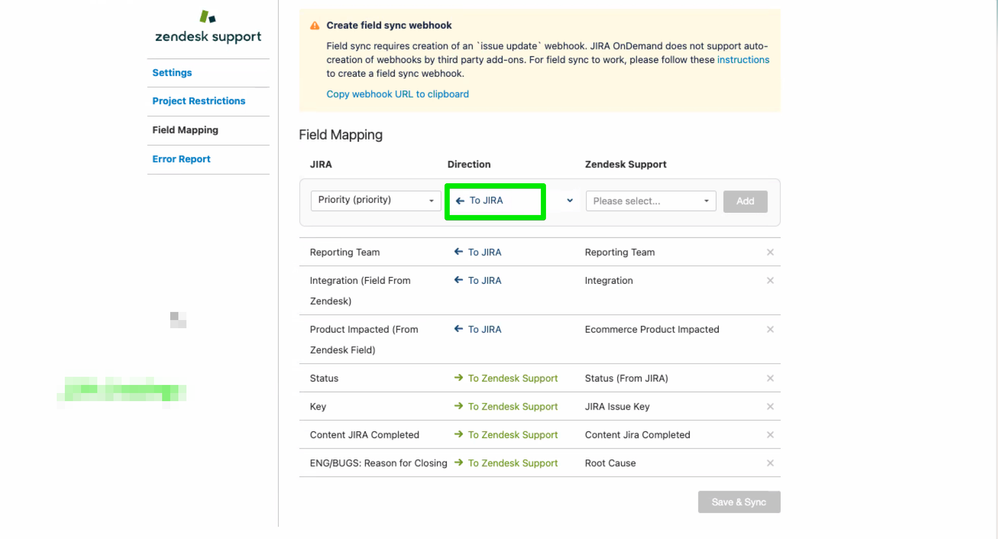The width and height of the screenshot is (998, 539).
Task: Click Create field sync webhook title
Action: [x=389, y=25]
